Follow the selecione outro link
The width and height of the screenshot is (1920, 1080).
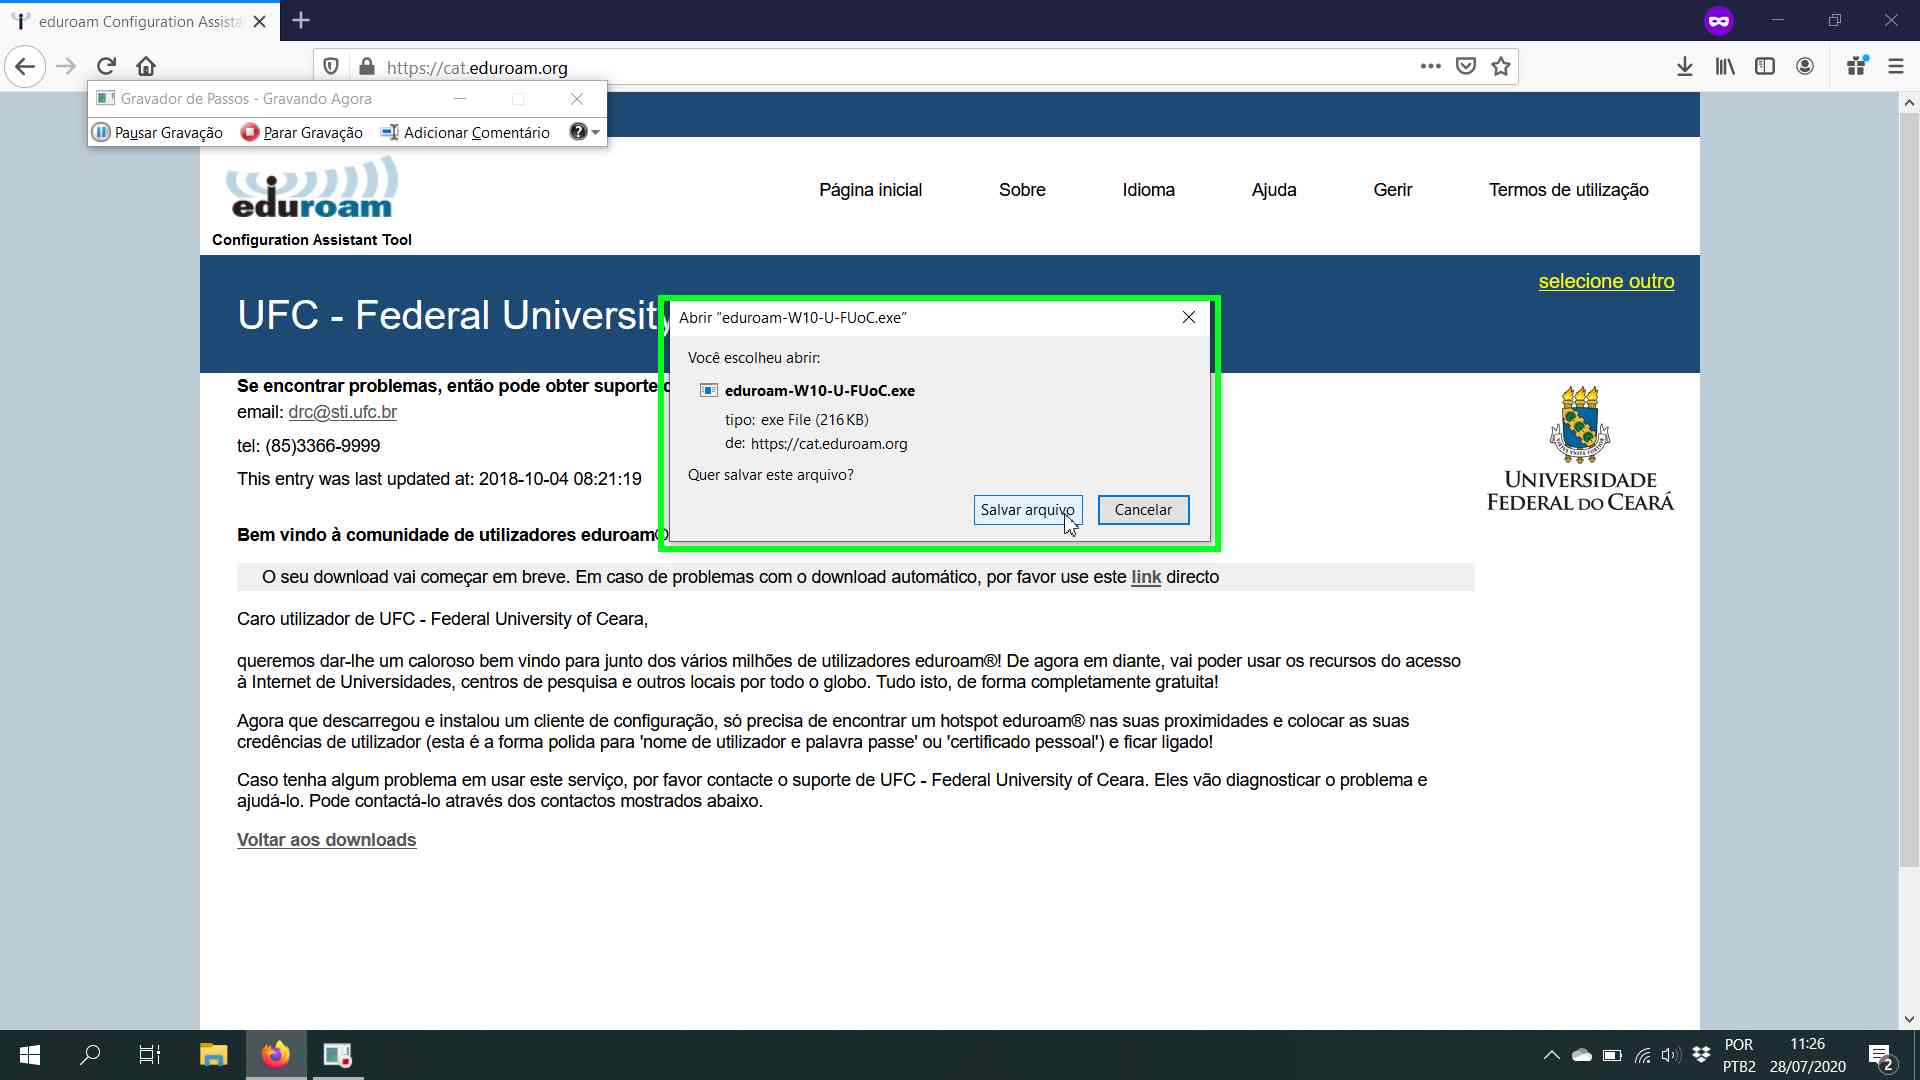coord(1606,282)
